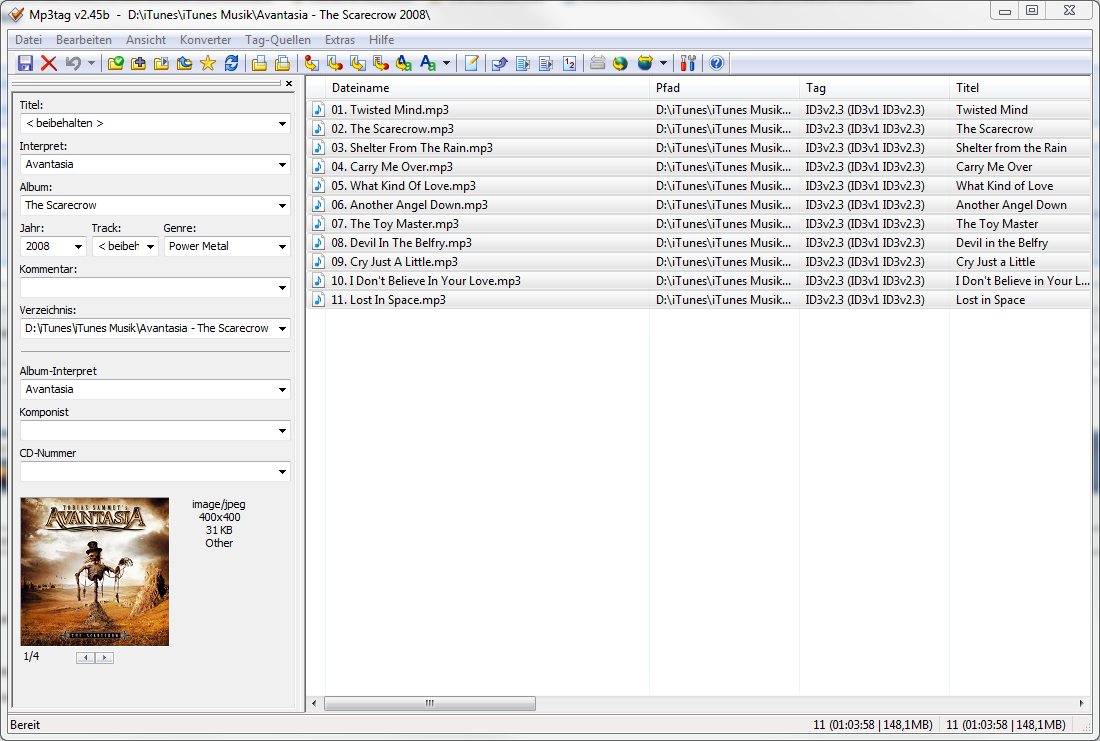This screenshot has height=741, width=1100.
Task: Open the Ansicht menu
Action: pyautogui.click(x=146, y=40)
